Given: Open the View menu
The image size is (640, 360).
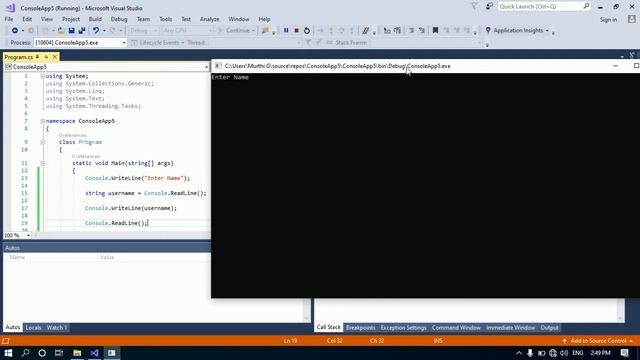Looking at the screenshot, I should pyautogui.click(x=47, y=19).
